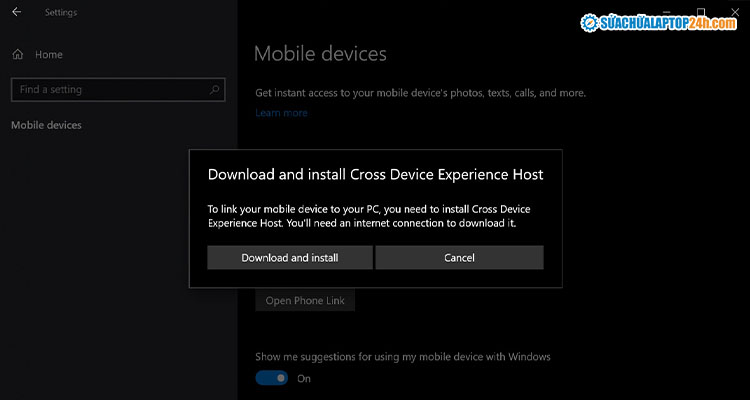Click the Open Phone Link button
The image size is (750, 400).
304,301
